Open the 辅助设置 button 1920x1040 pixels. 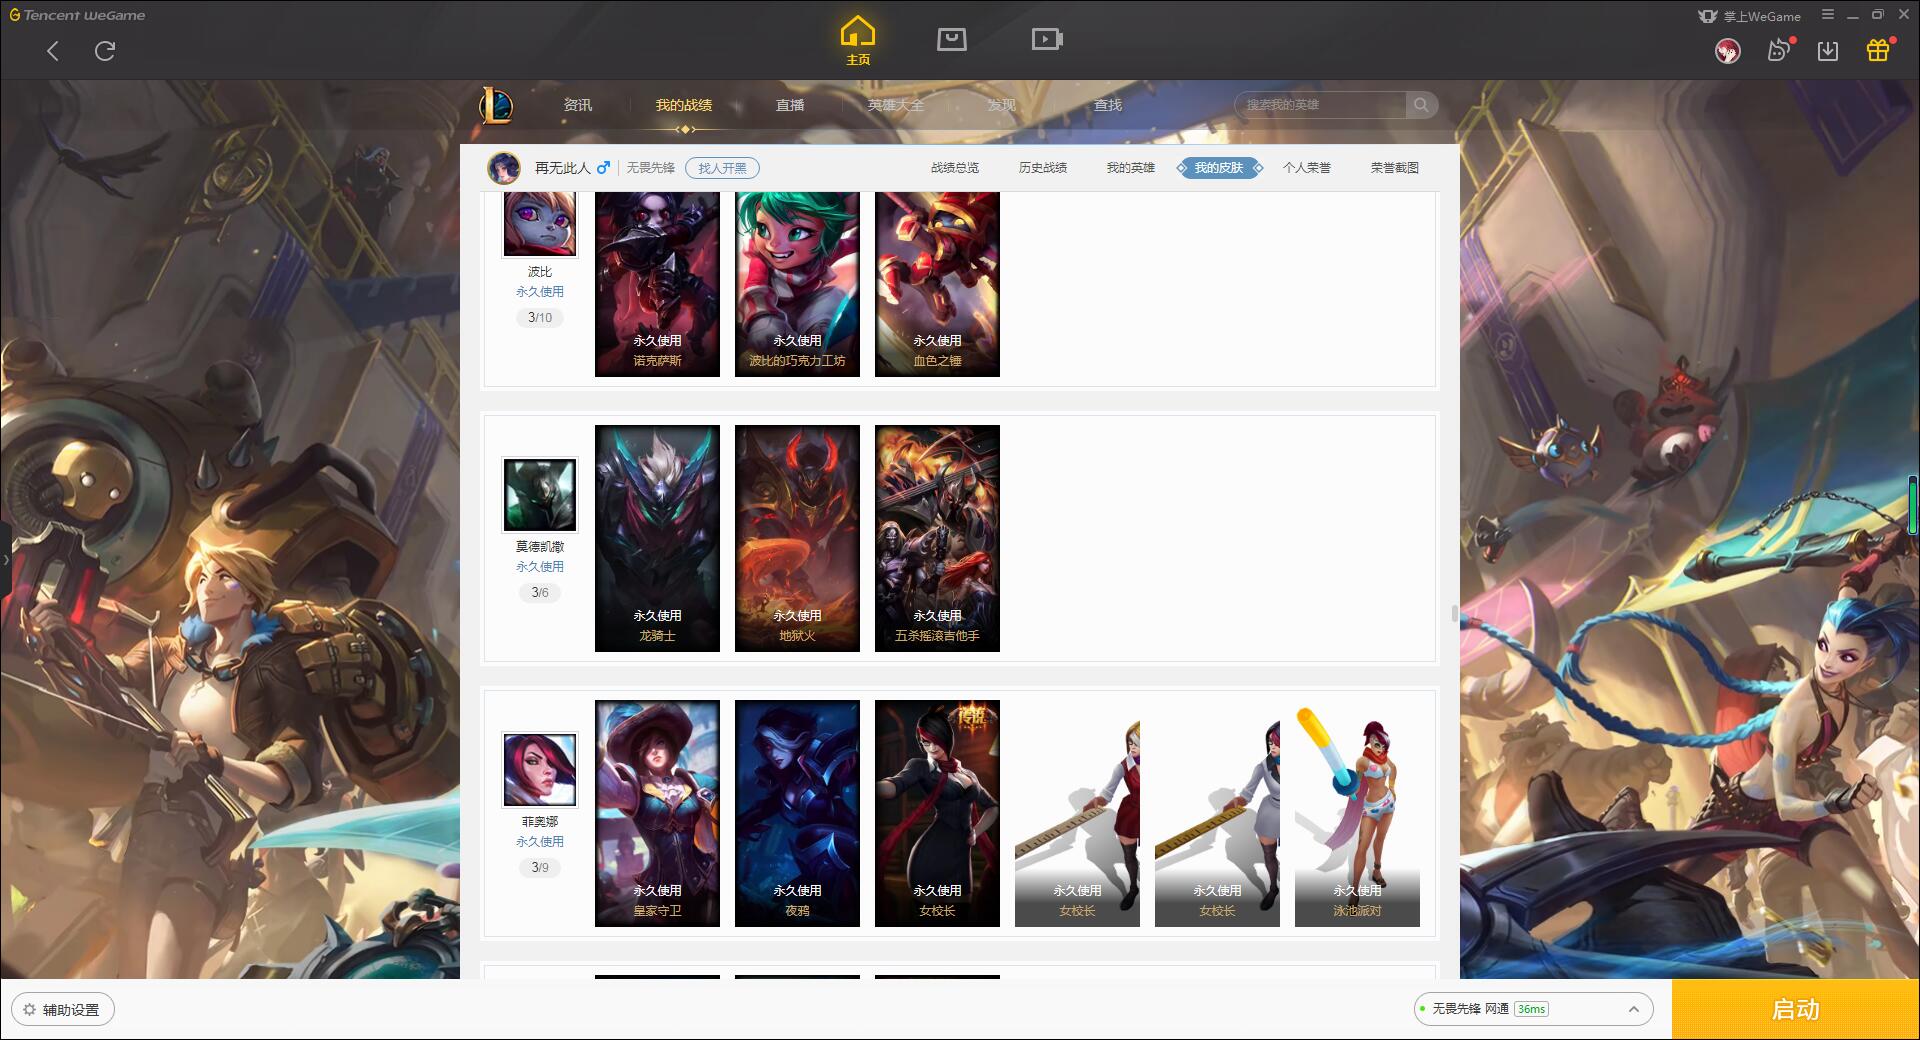click(62, 1010)
